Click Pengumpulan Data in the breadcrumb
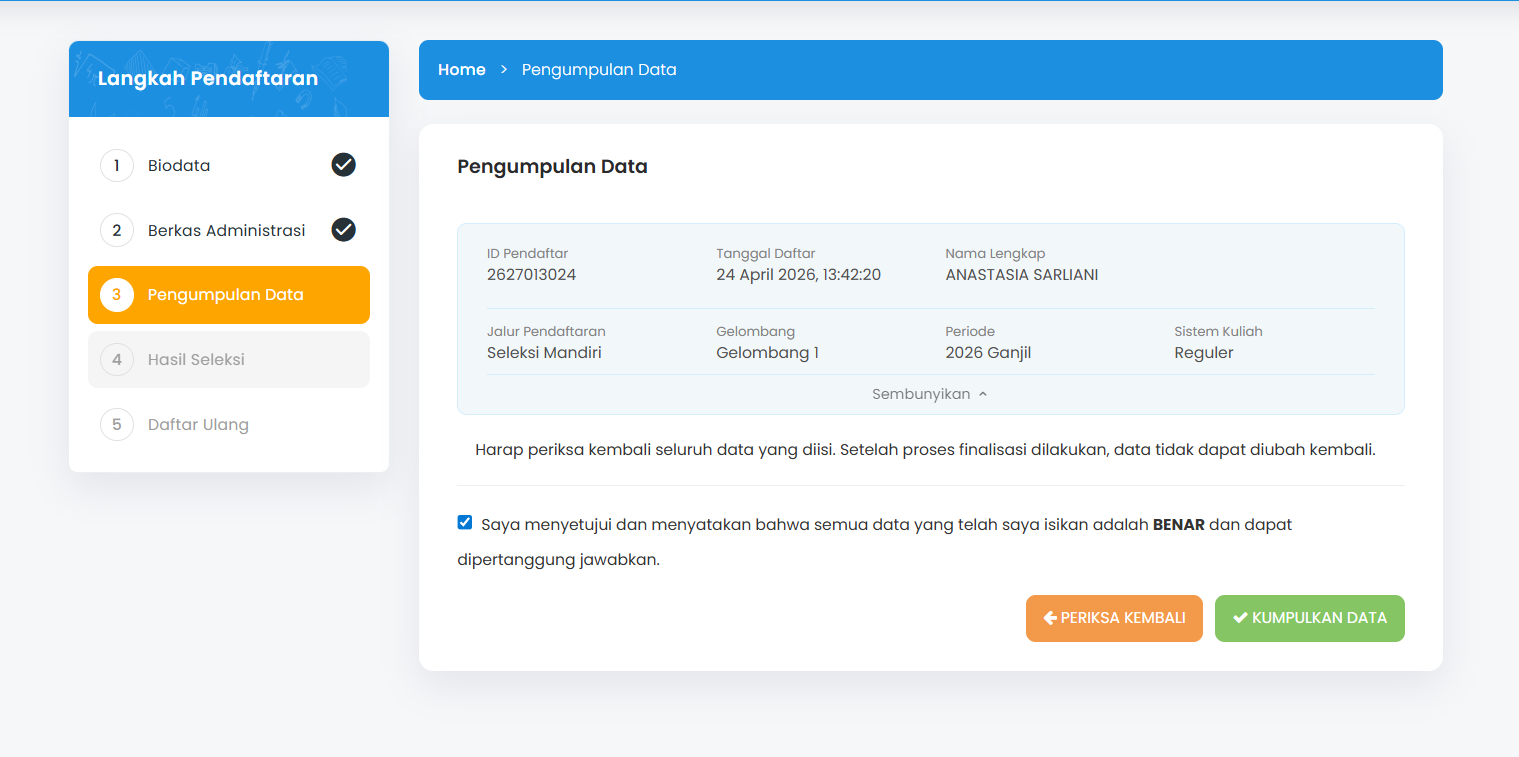The height and width of the screenshot is (757, 1519). (x=599, y=70)
